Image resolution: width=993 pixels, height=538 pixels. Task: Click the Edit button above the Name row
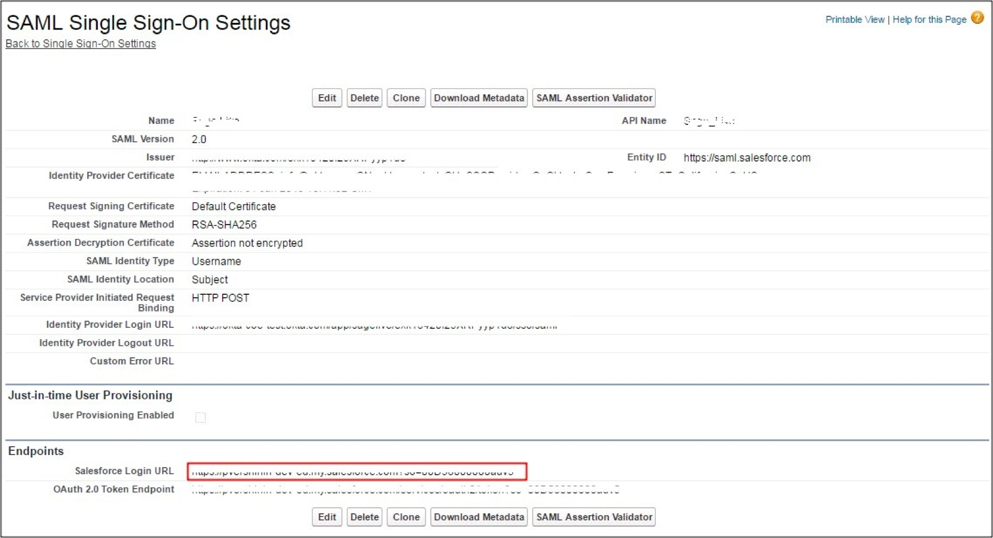pyautogui.click(x=327, y=98)
